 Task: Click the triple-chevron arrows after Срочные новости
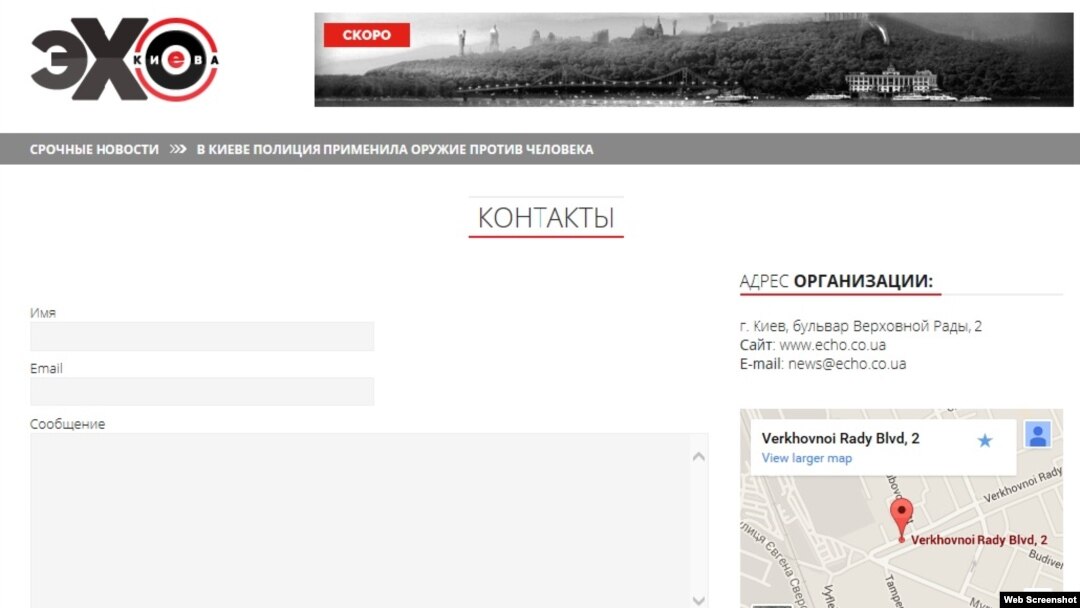tap(178, 149)
